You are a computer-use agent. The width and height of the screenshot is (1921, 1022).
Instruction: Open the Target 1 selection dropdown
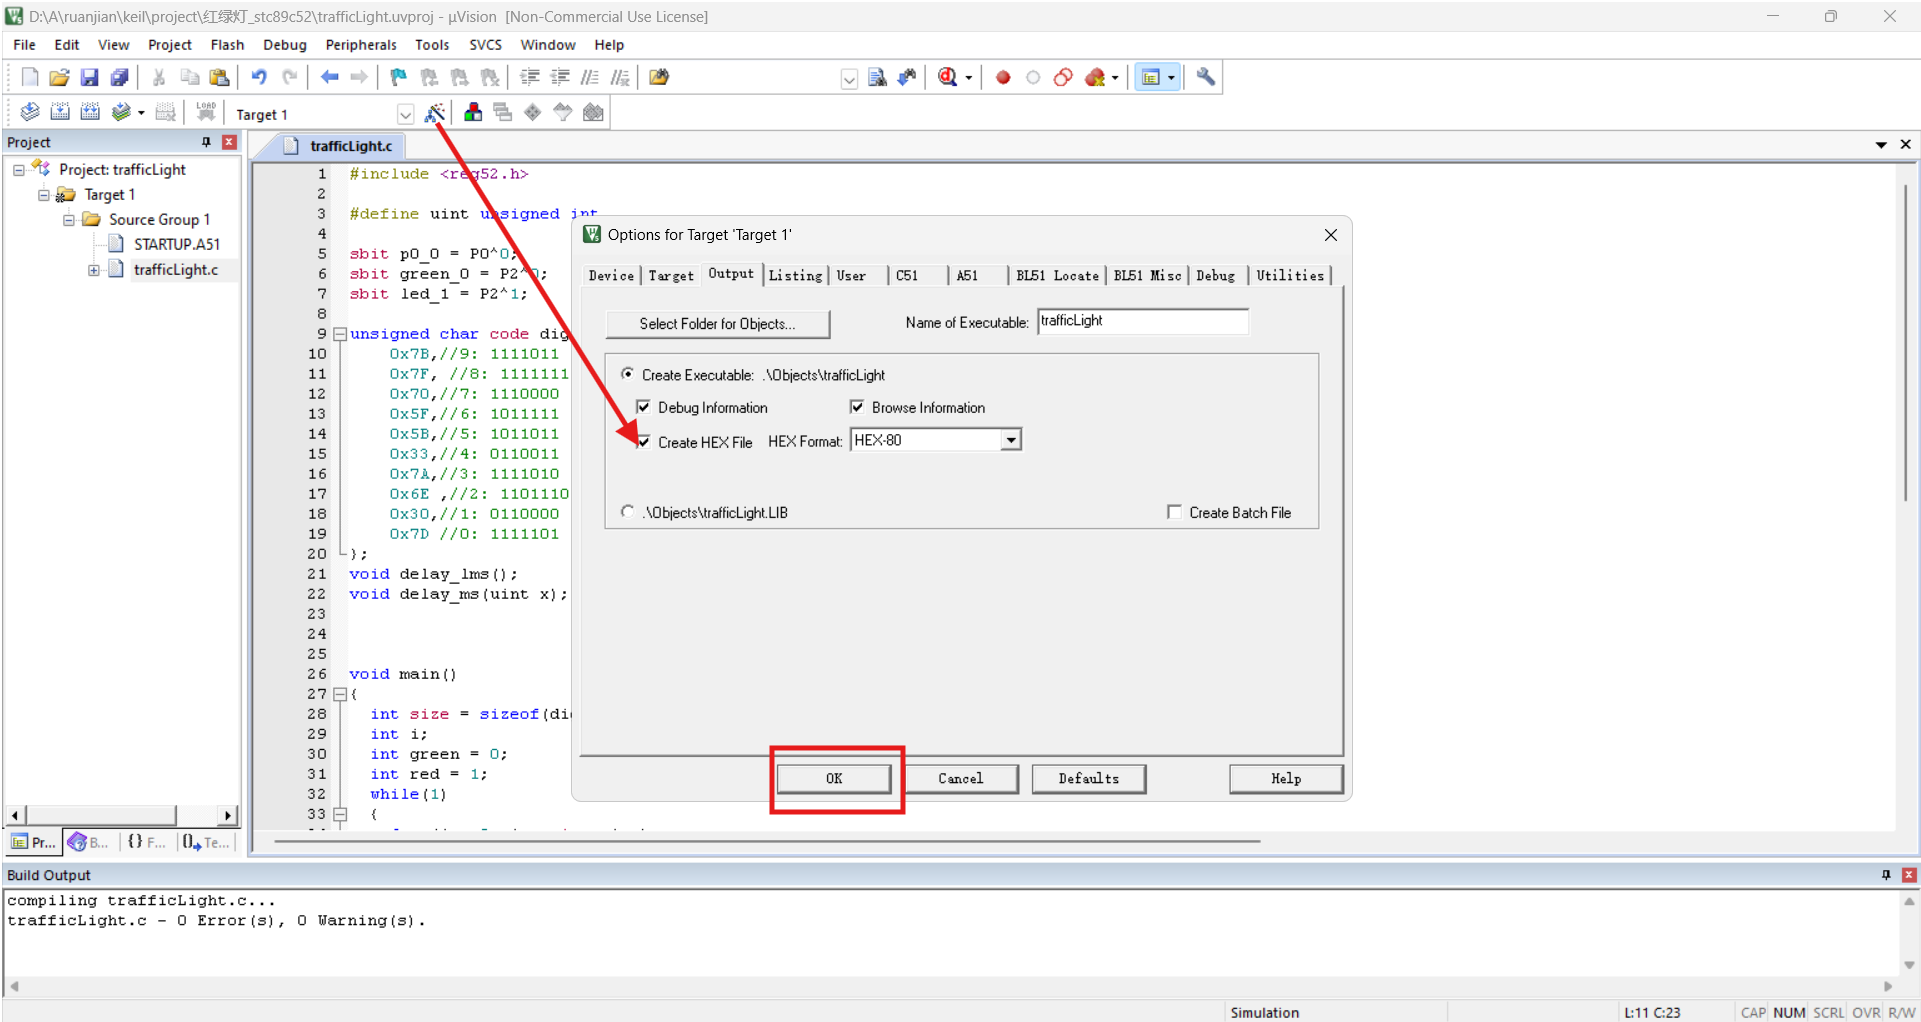tap(405, 114)
